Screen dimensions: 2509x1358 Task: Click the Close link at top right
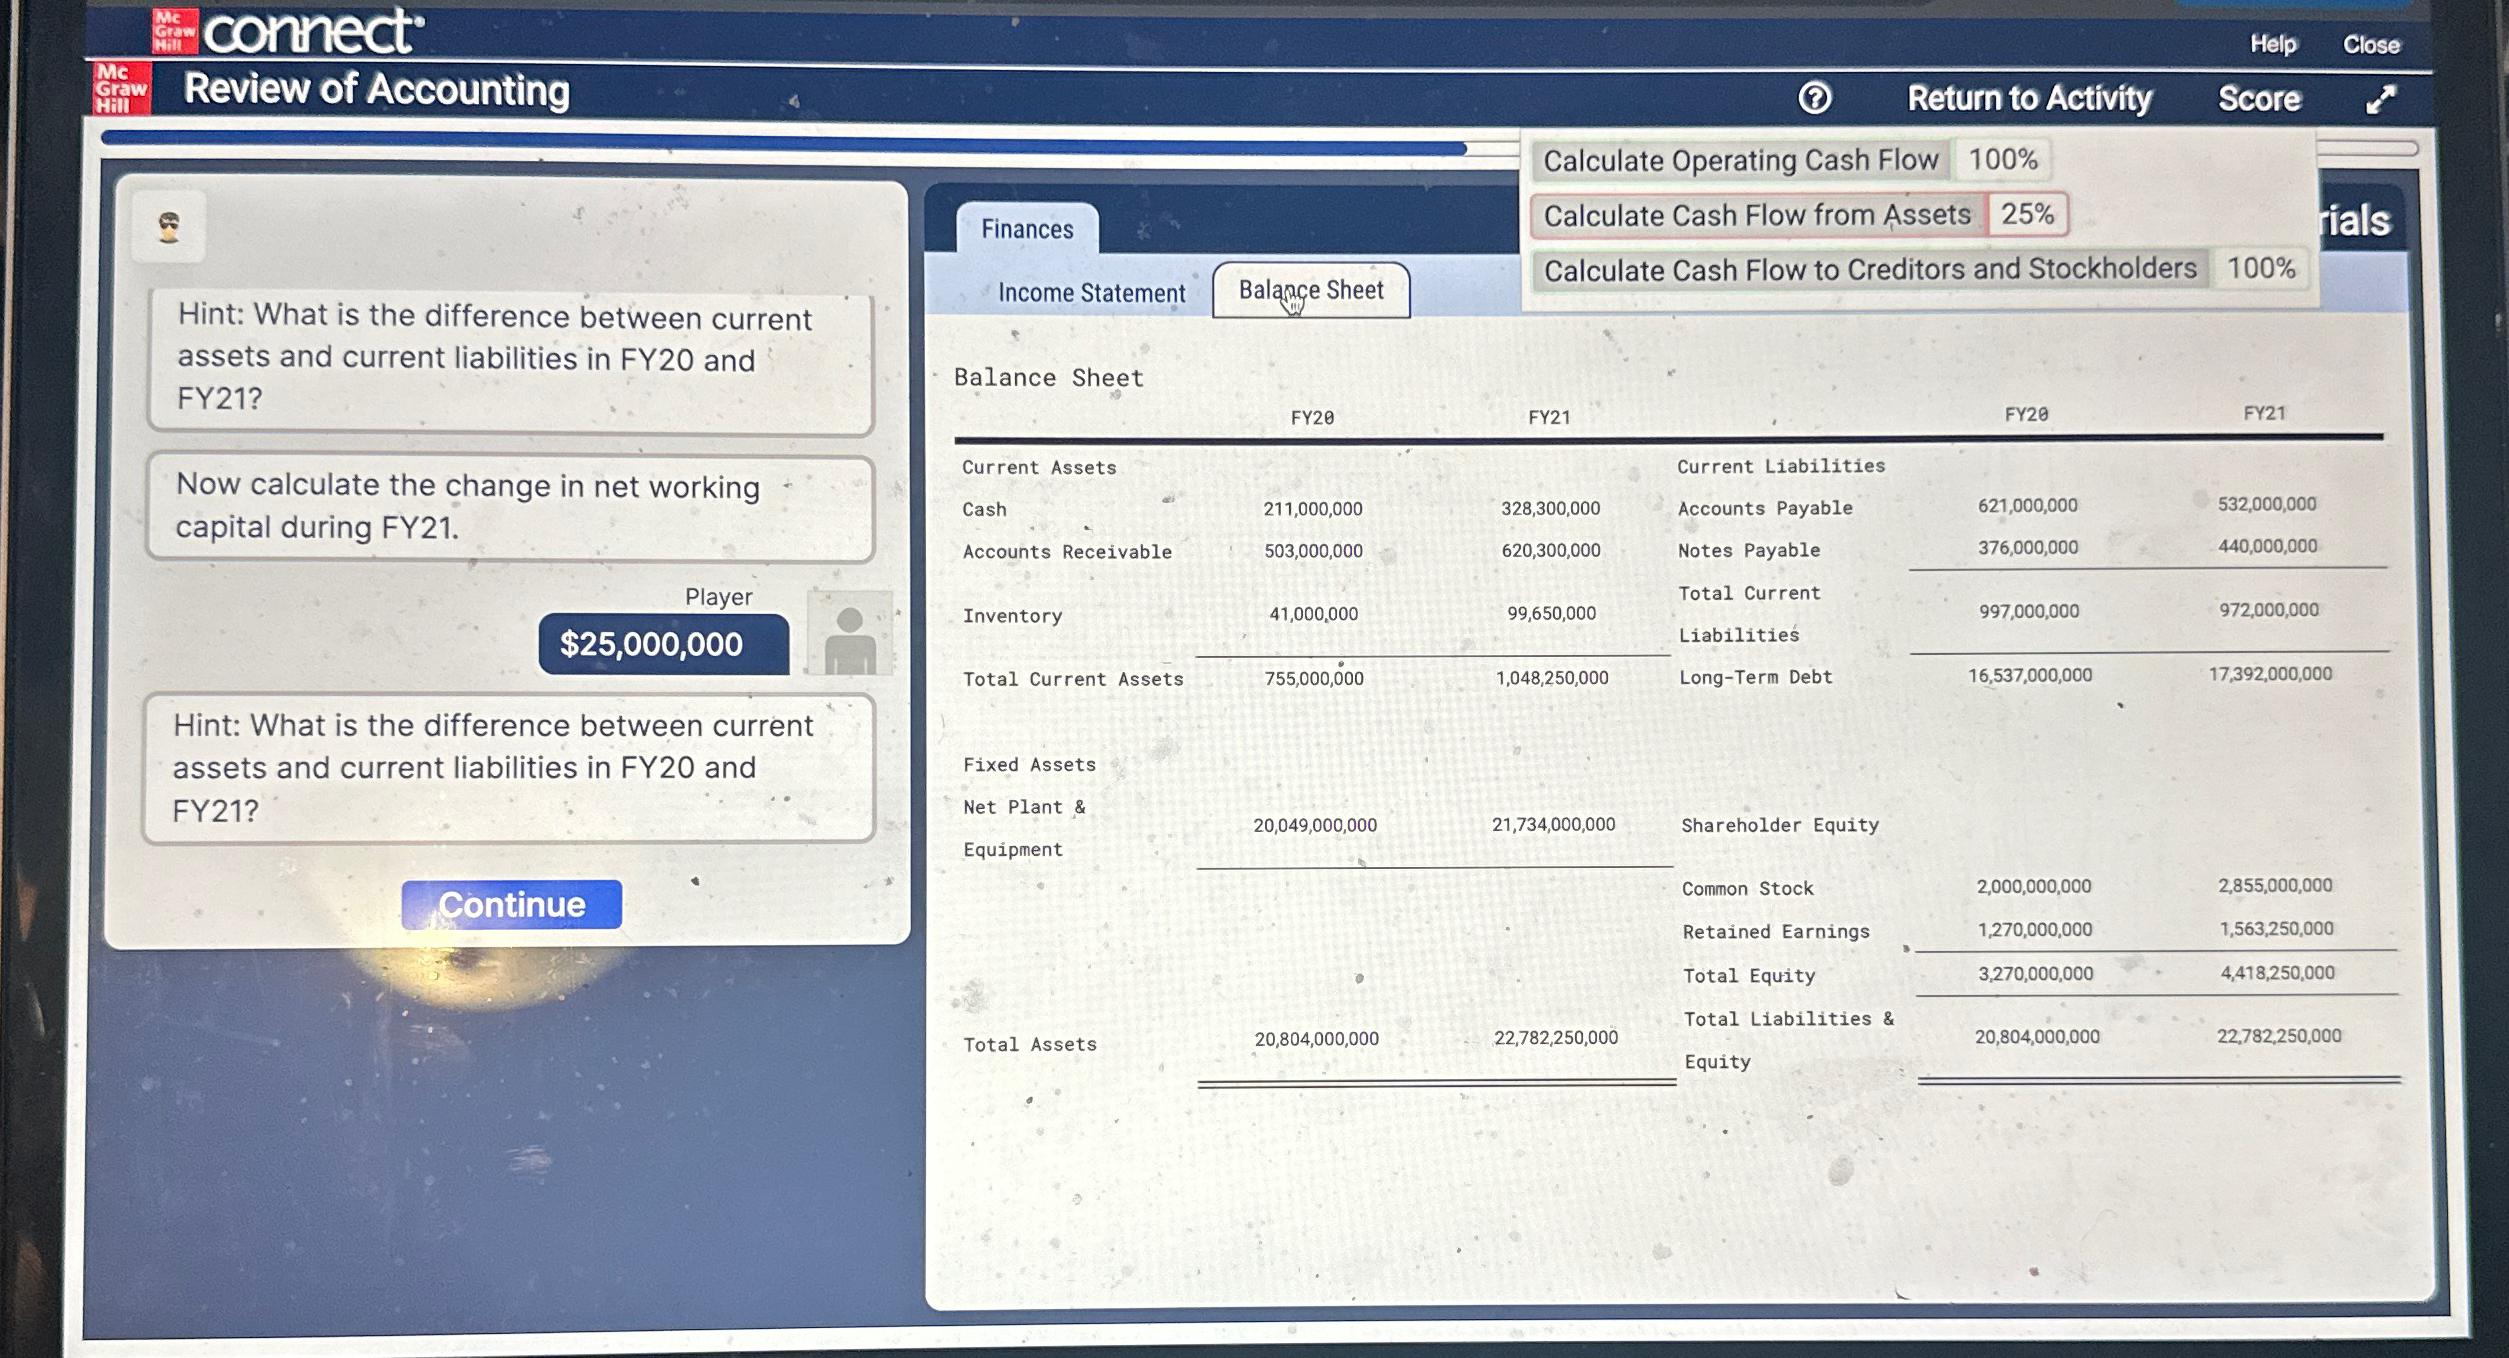click(2370, 45)
